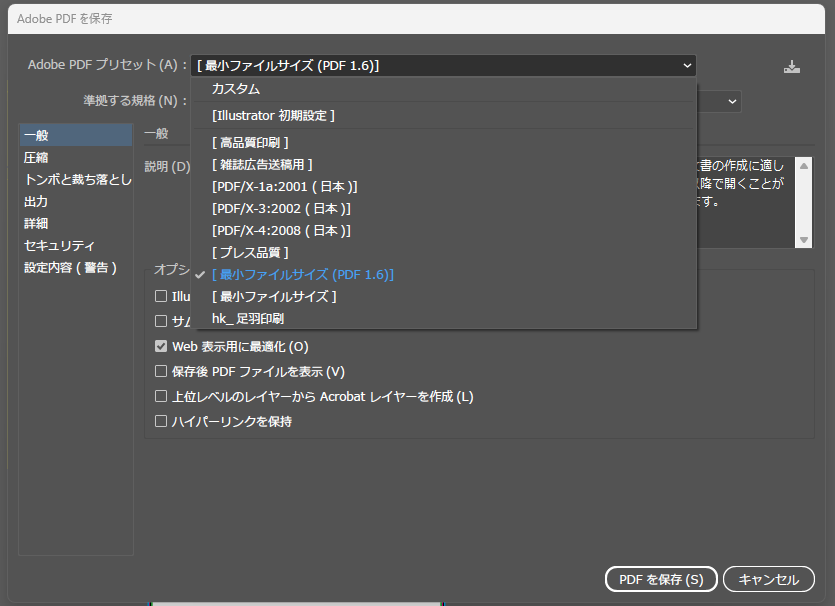This screenshot has width=835, height=606.
Task: Choose [PDF/X-1a:2001 (日本)] preset
Action: click(284, 186)
